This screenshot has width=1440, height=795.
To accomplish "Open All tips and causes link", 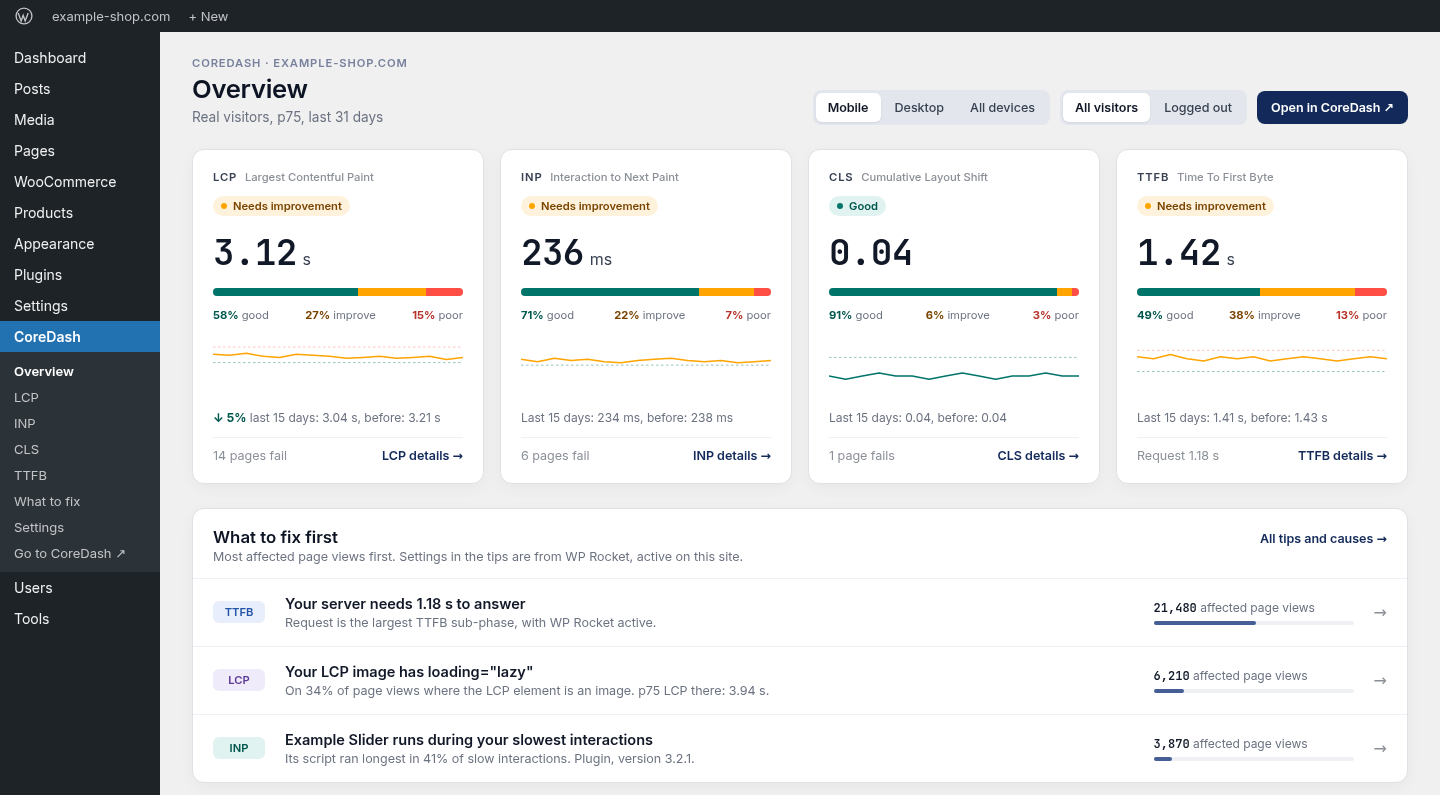I will [x=1323, y=539].
